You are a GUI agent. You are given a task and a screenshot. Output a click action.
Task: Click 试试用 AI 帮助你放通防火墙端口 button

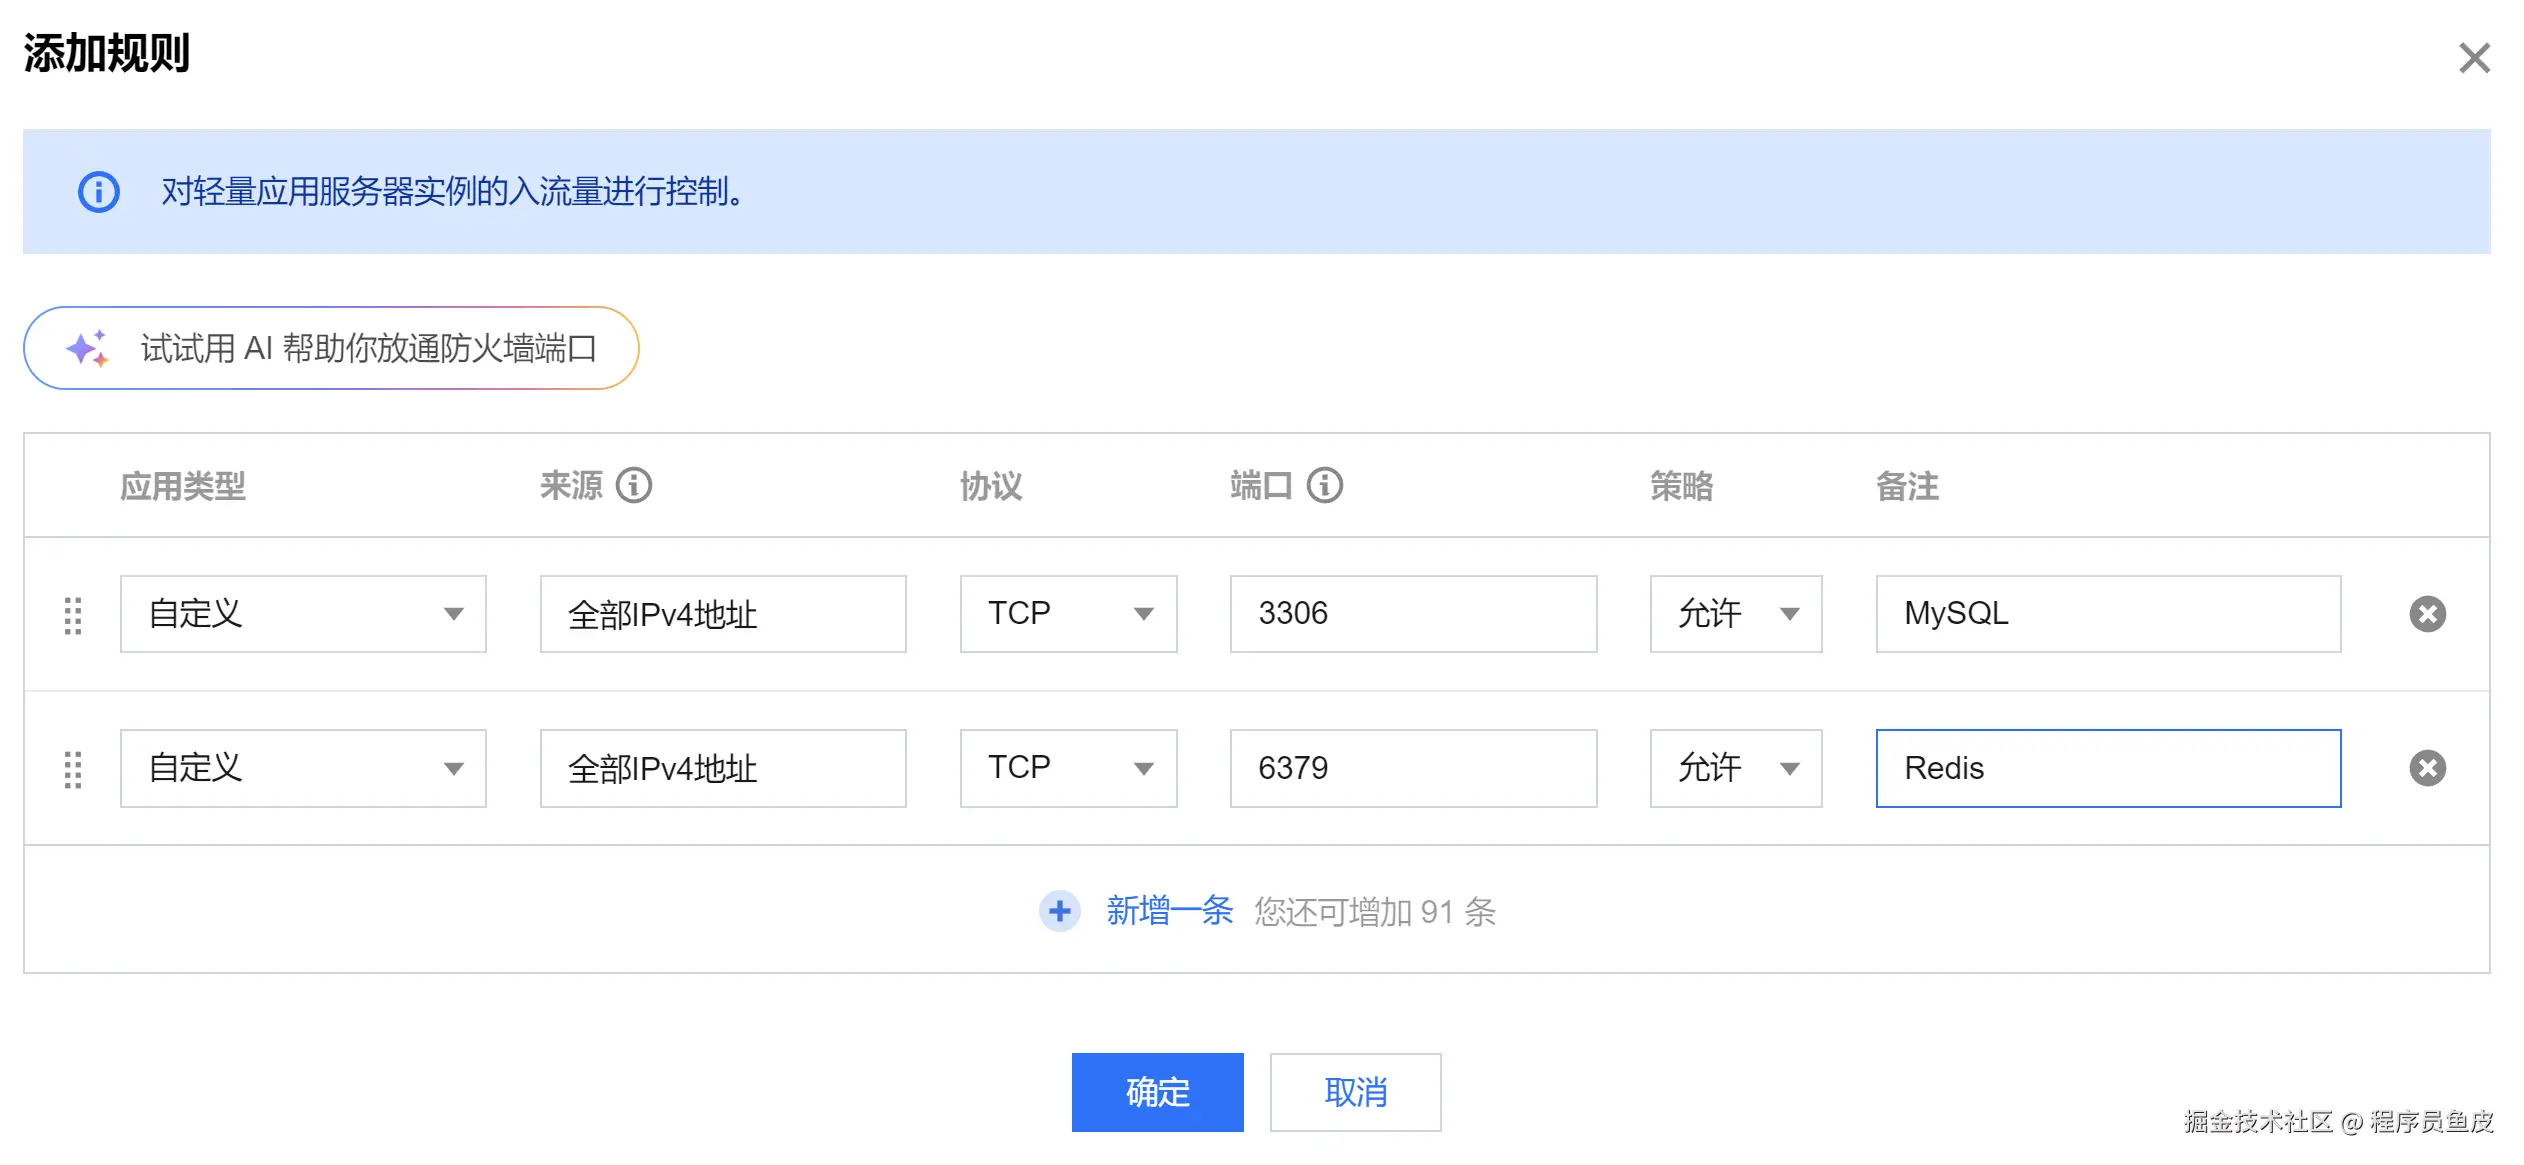(331, 348)
